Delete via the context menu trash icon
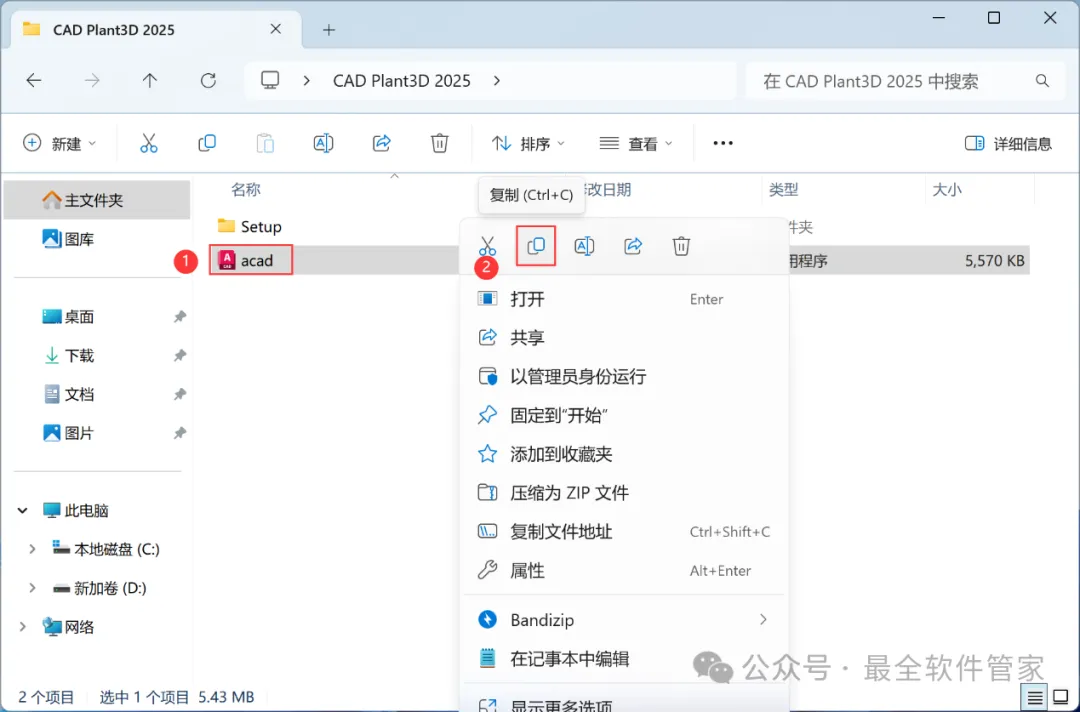Screen dimensions: 1080x712 click(681, 246)
